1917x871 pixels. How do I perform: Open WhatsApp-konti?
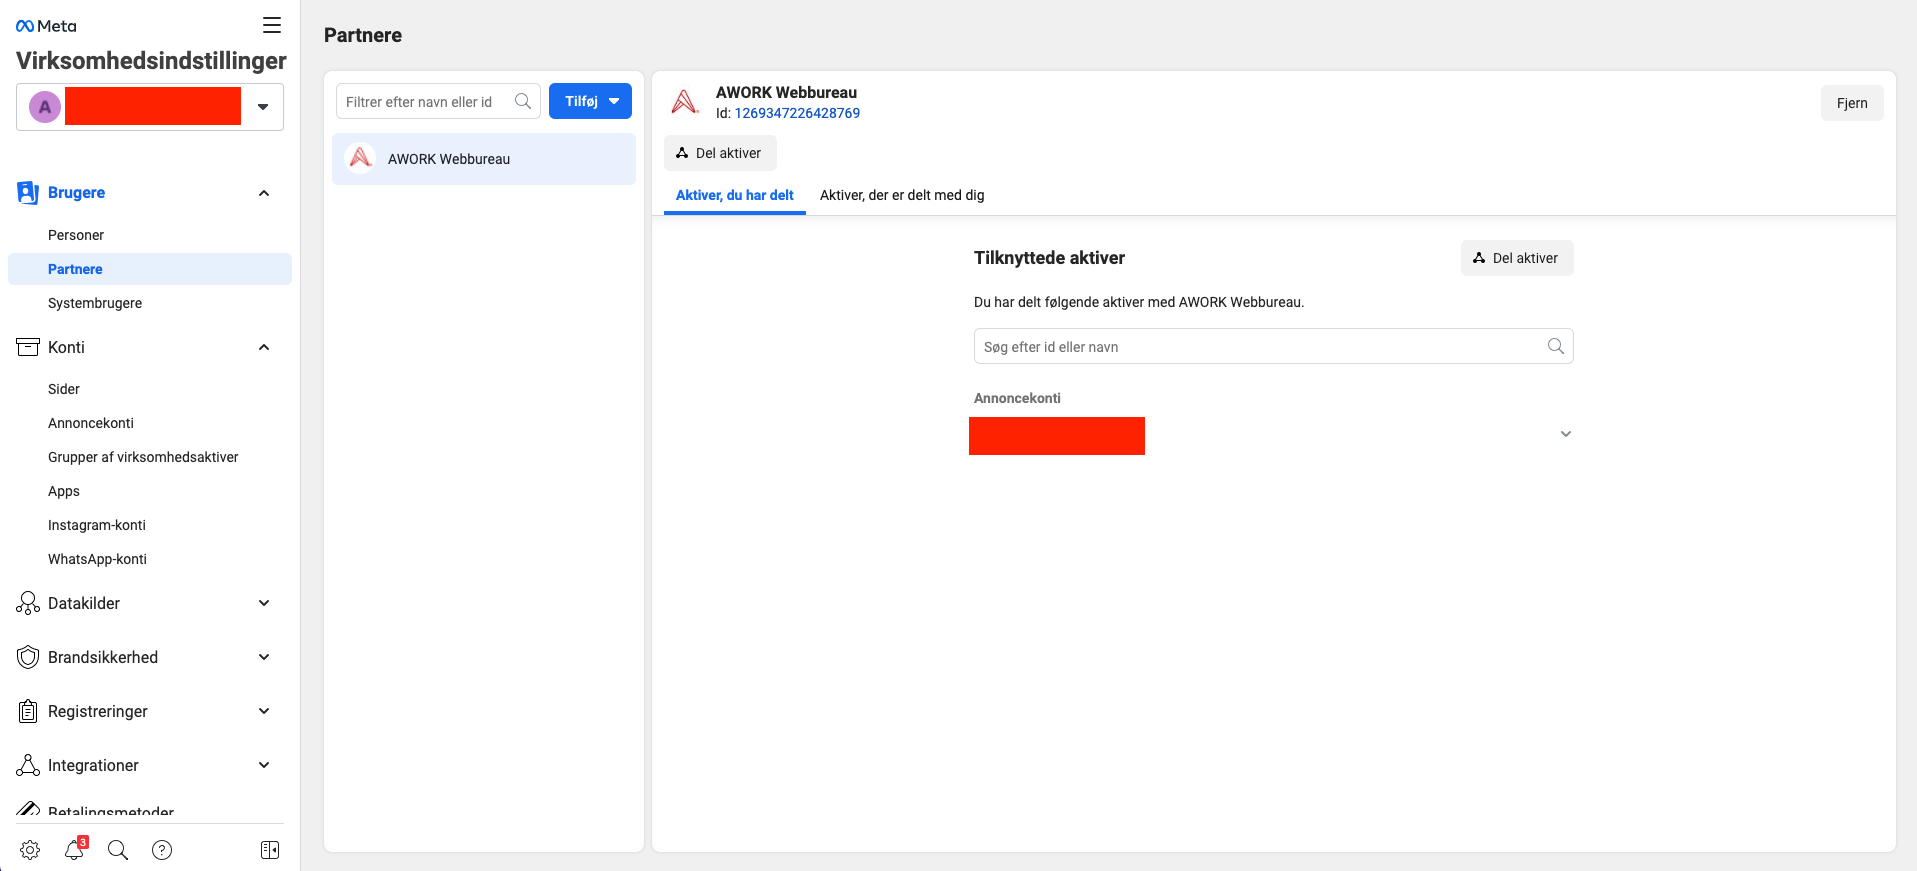pos(97,559)
